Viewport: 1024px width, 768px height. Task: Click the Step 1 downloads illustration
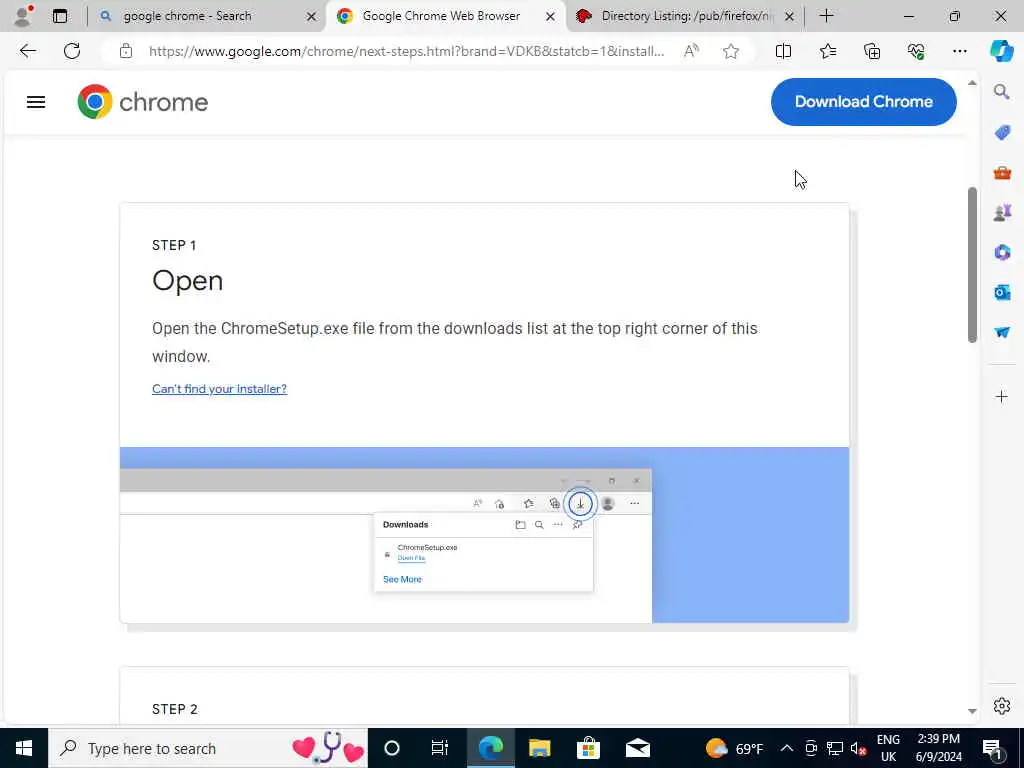tap(485, 535)
